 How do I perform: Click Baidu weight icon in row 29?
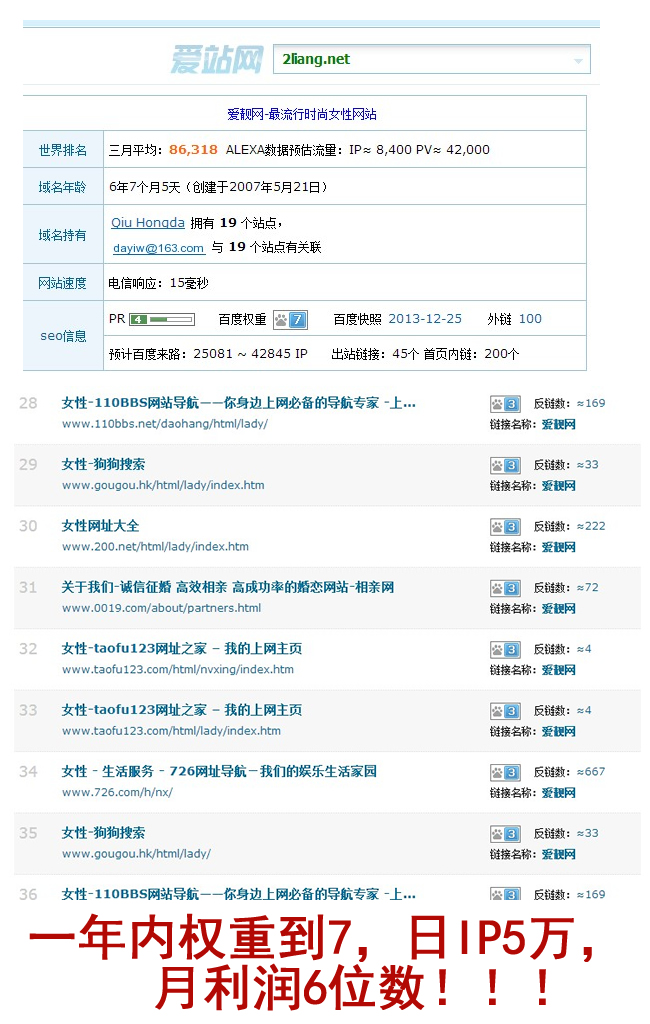pos(505,466)
